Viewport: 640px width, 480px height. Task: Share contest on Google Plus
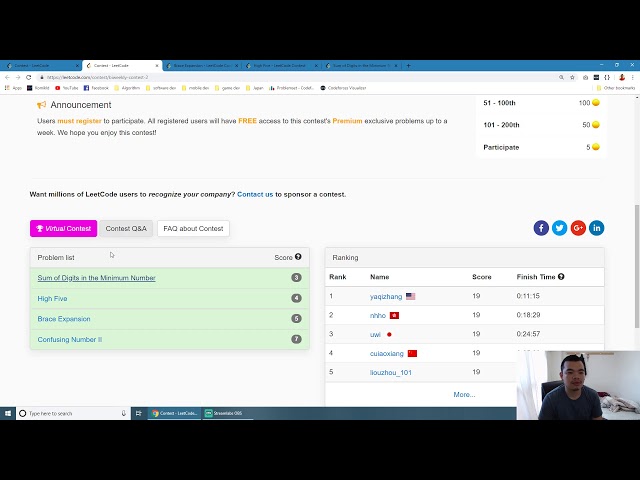pyautogui.click(x=578, y=228)
